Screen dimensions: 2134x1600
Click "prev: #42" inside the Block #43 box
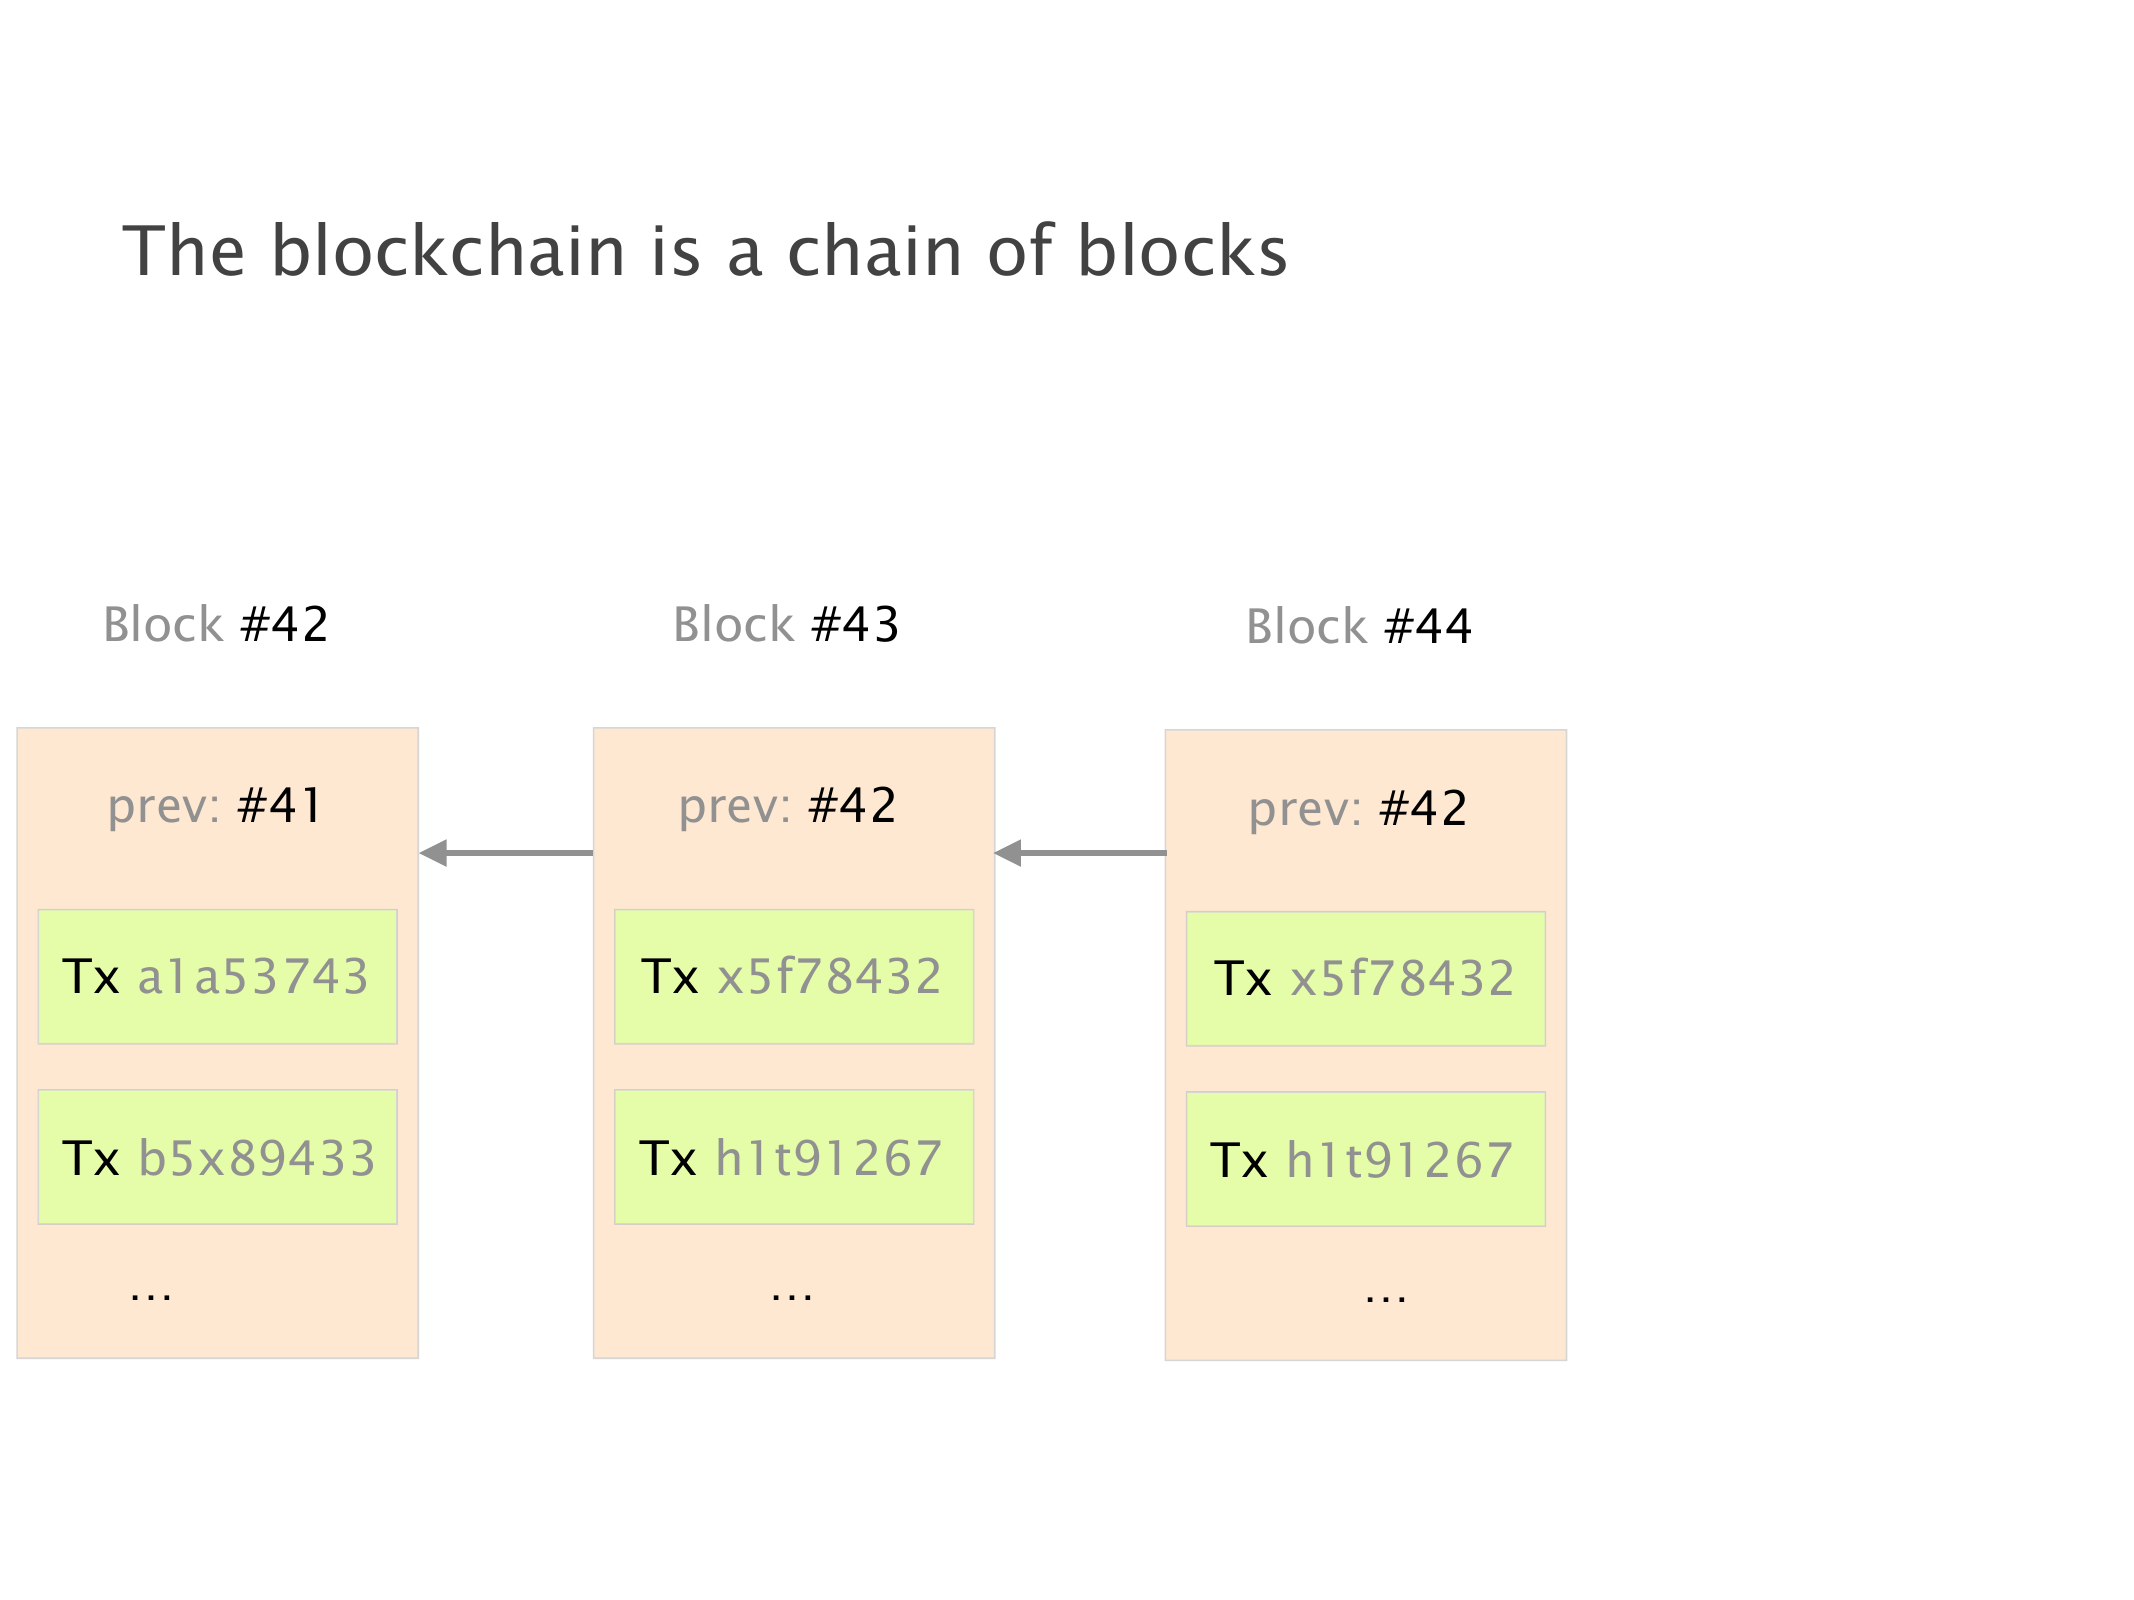coord(787,806)
